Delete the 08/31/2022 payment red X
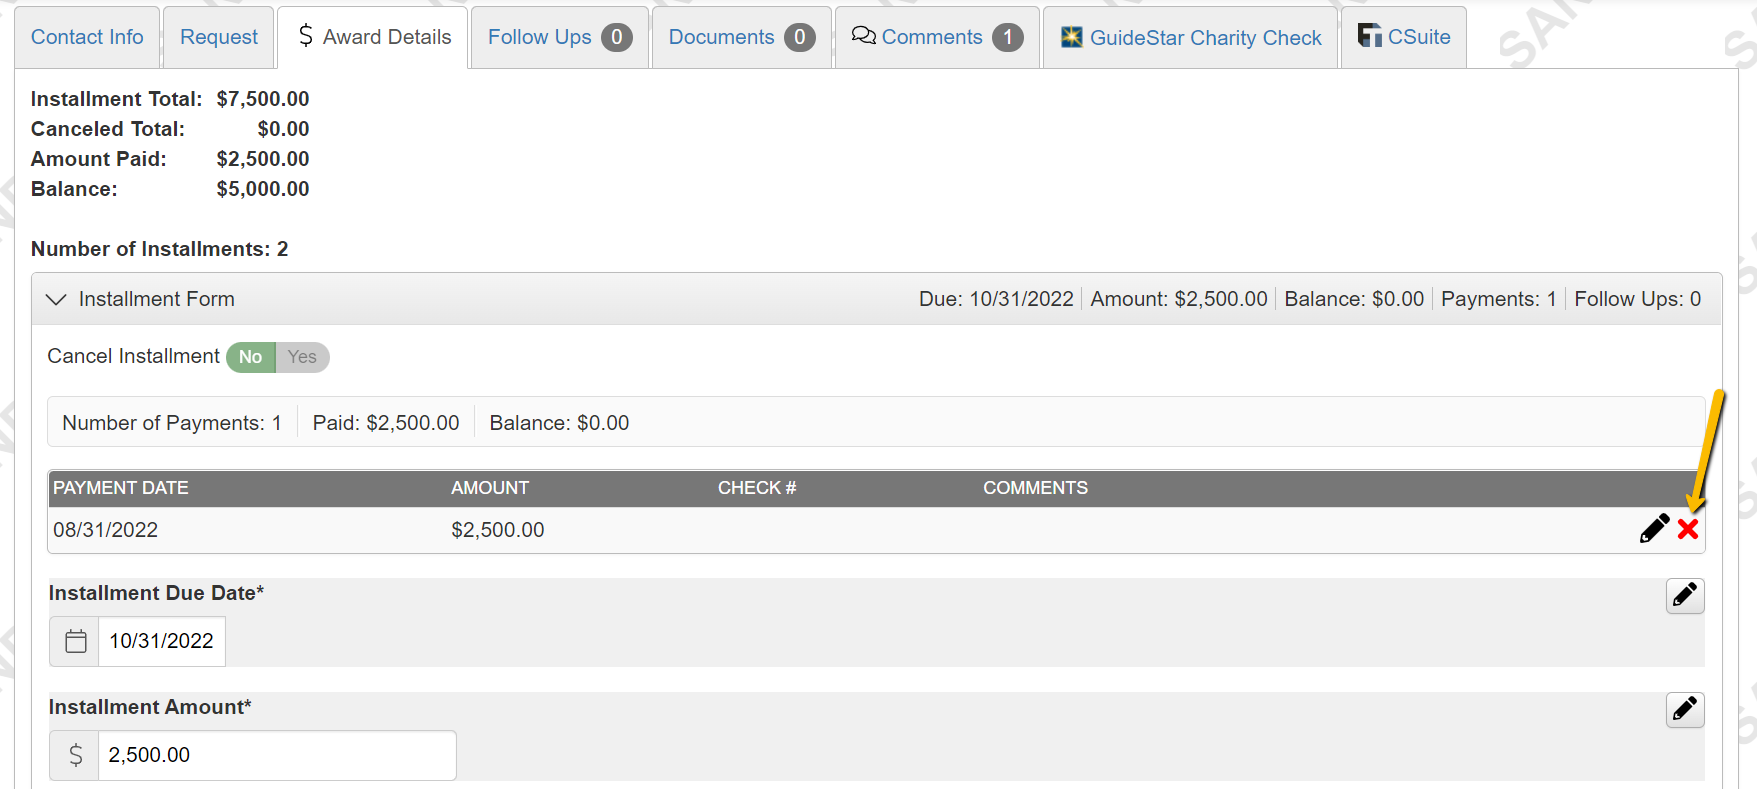The height and width of the screenshot is (789, 1757). click(x=1688, y=530)
